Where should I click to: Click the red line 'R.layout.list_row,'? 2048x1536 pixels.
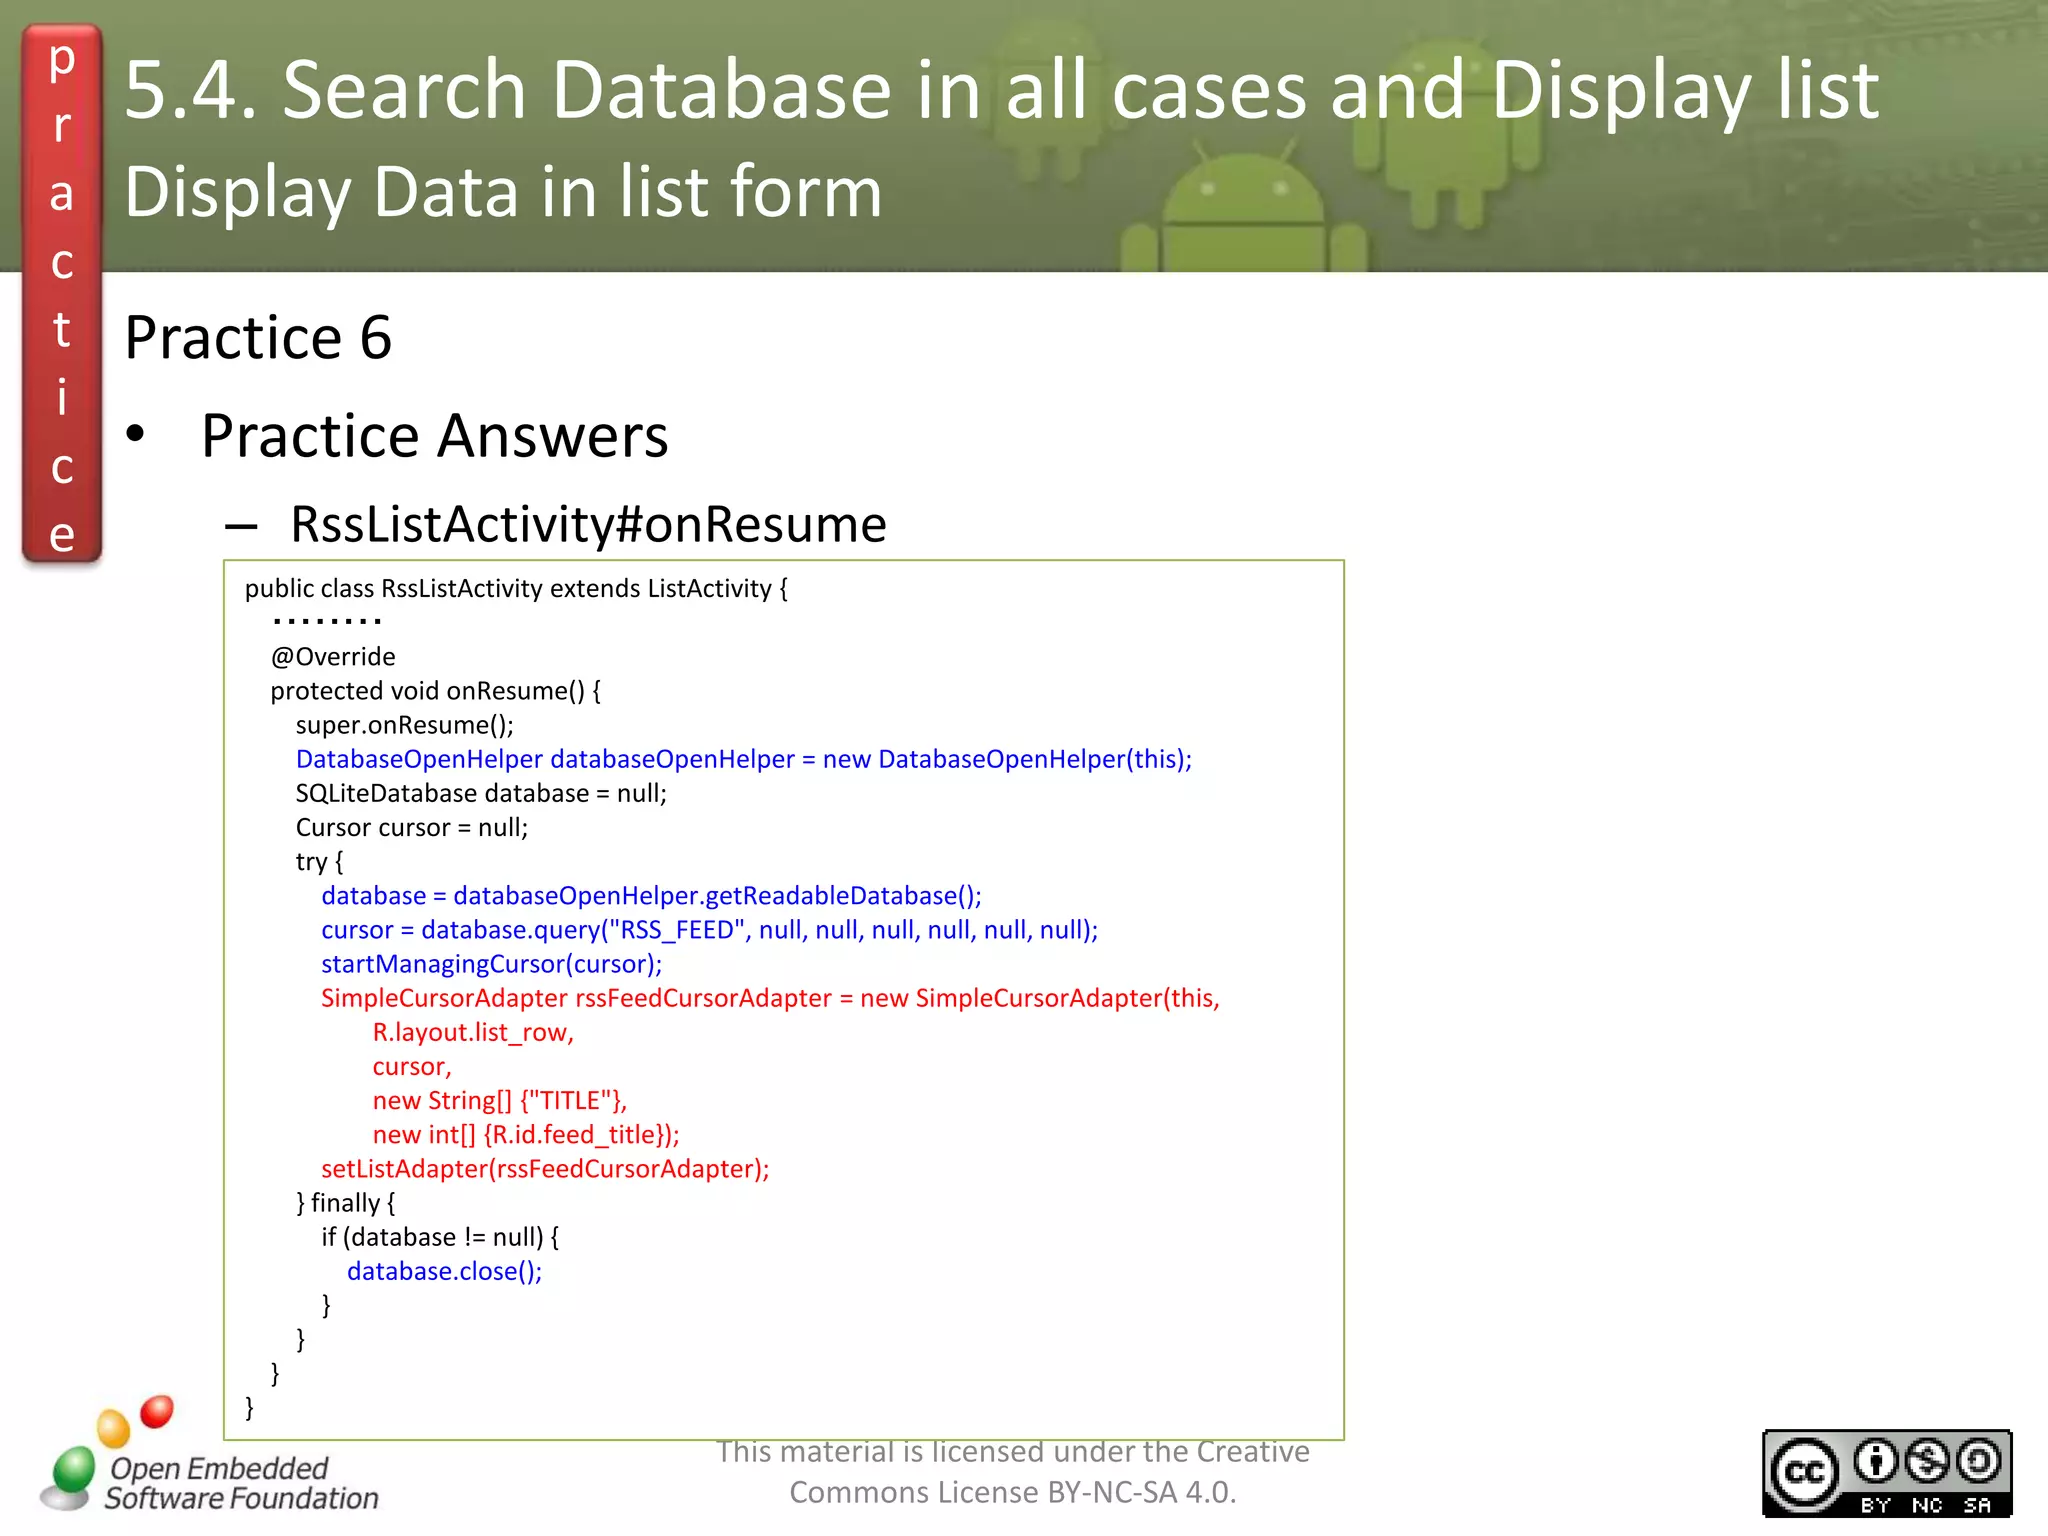pyautogui.click(x=473, y=1032)
